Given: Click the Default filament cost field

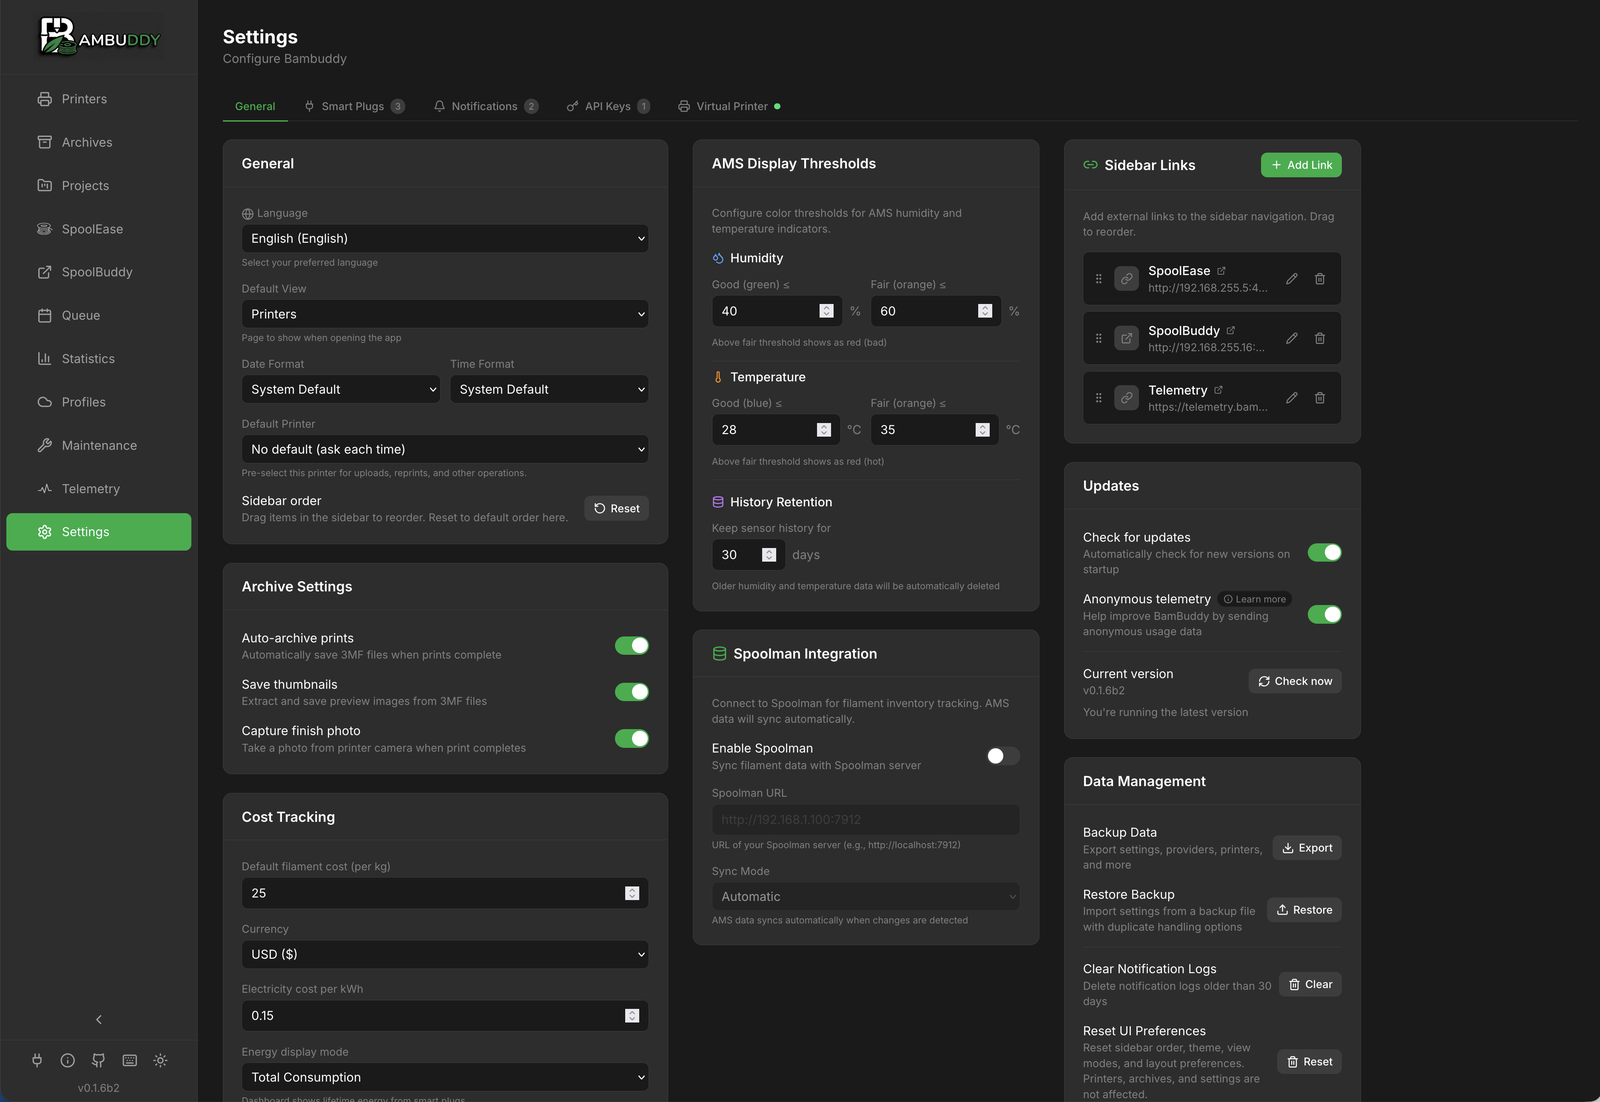Looking at the screenshot, I should tap(445, 893).
